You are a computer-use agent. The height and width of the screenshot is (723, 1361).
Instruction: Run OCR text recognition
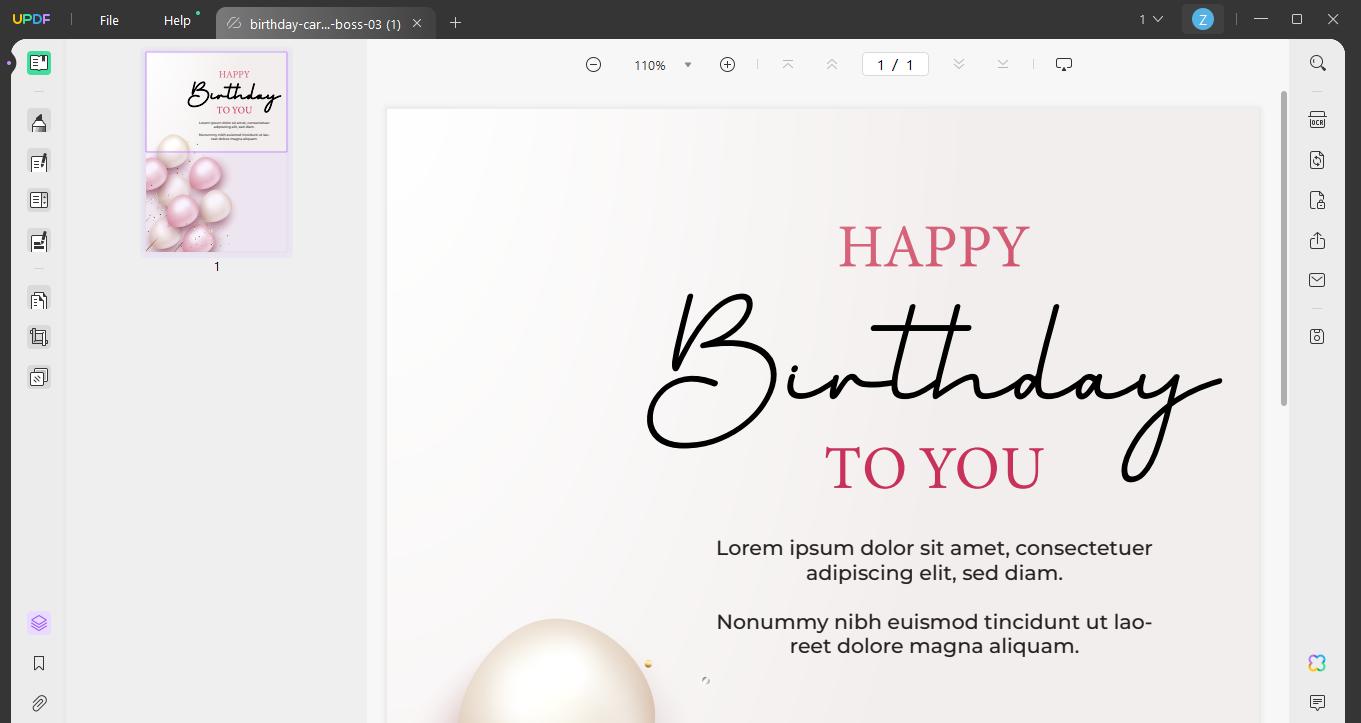point(1318,120)
